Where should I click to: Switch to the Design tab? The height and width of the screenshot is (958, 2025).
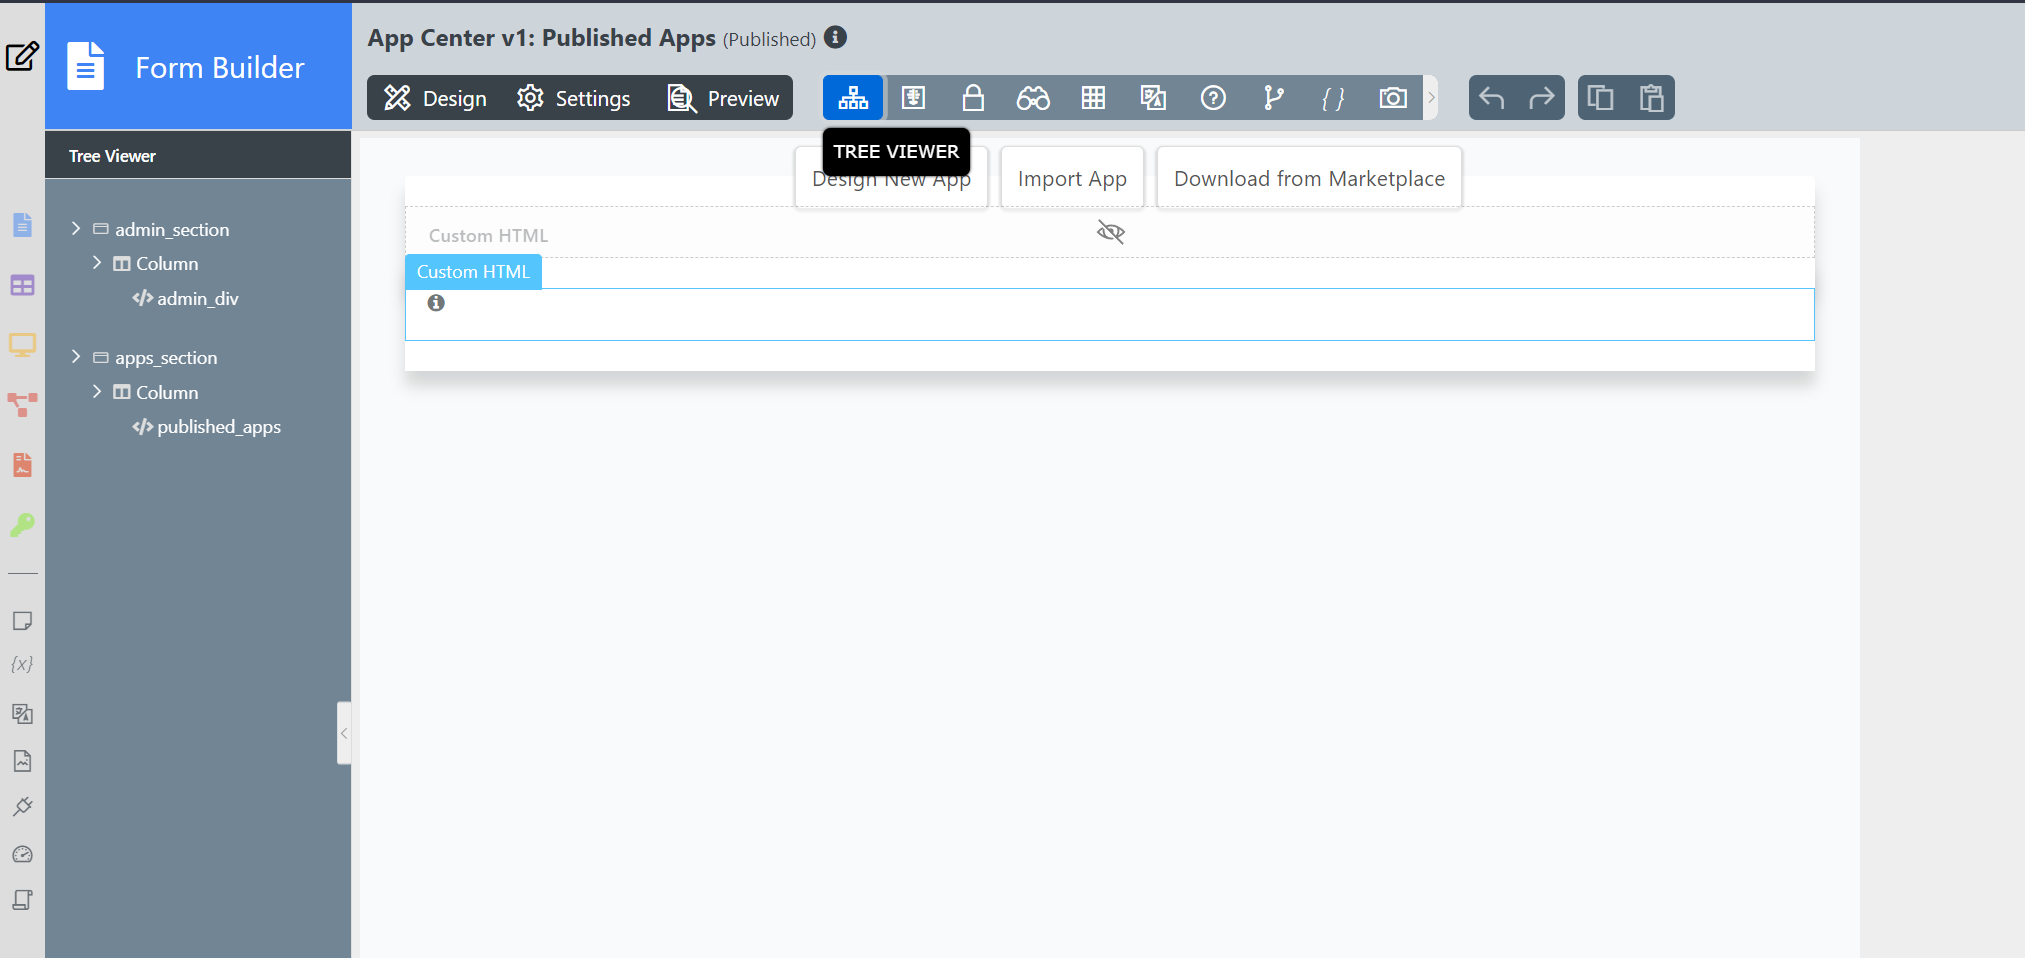[435, 98]
